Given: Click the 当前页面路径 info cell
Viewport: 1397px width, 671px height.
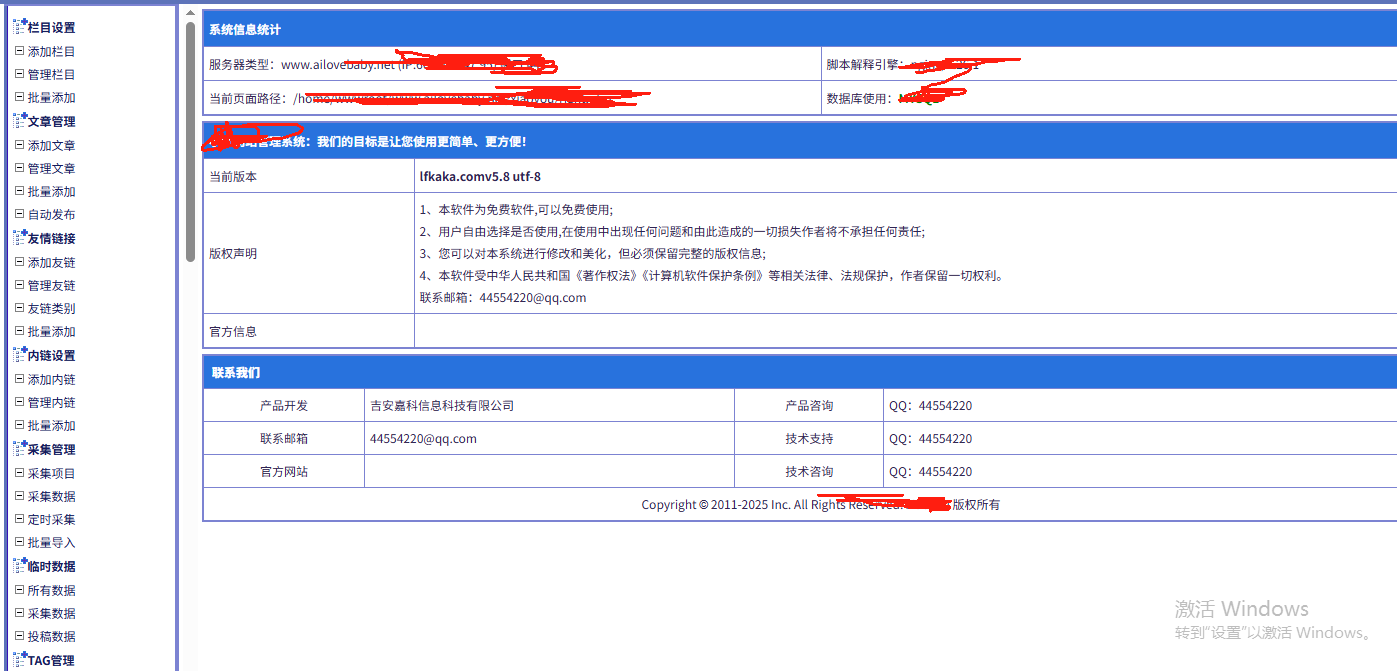Looking at the screenshot, I should pos(512,98).
